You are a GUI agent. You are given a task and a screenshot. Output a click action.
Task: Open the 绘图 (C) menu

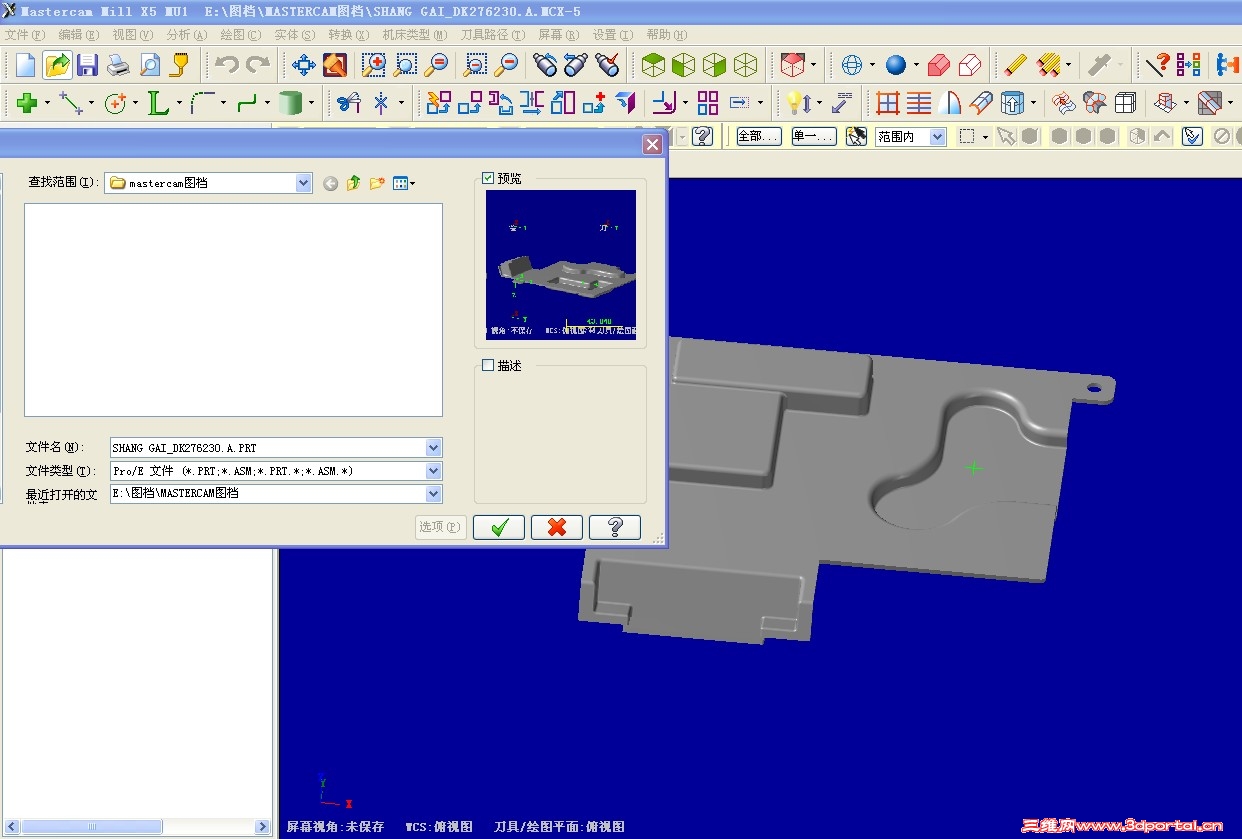pos(241,34)
